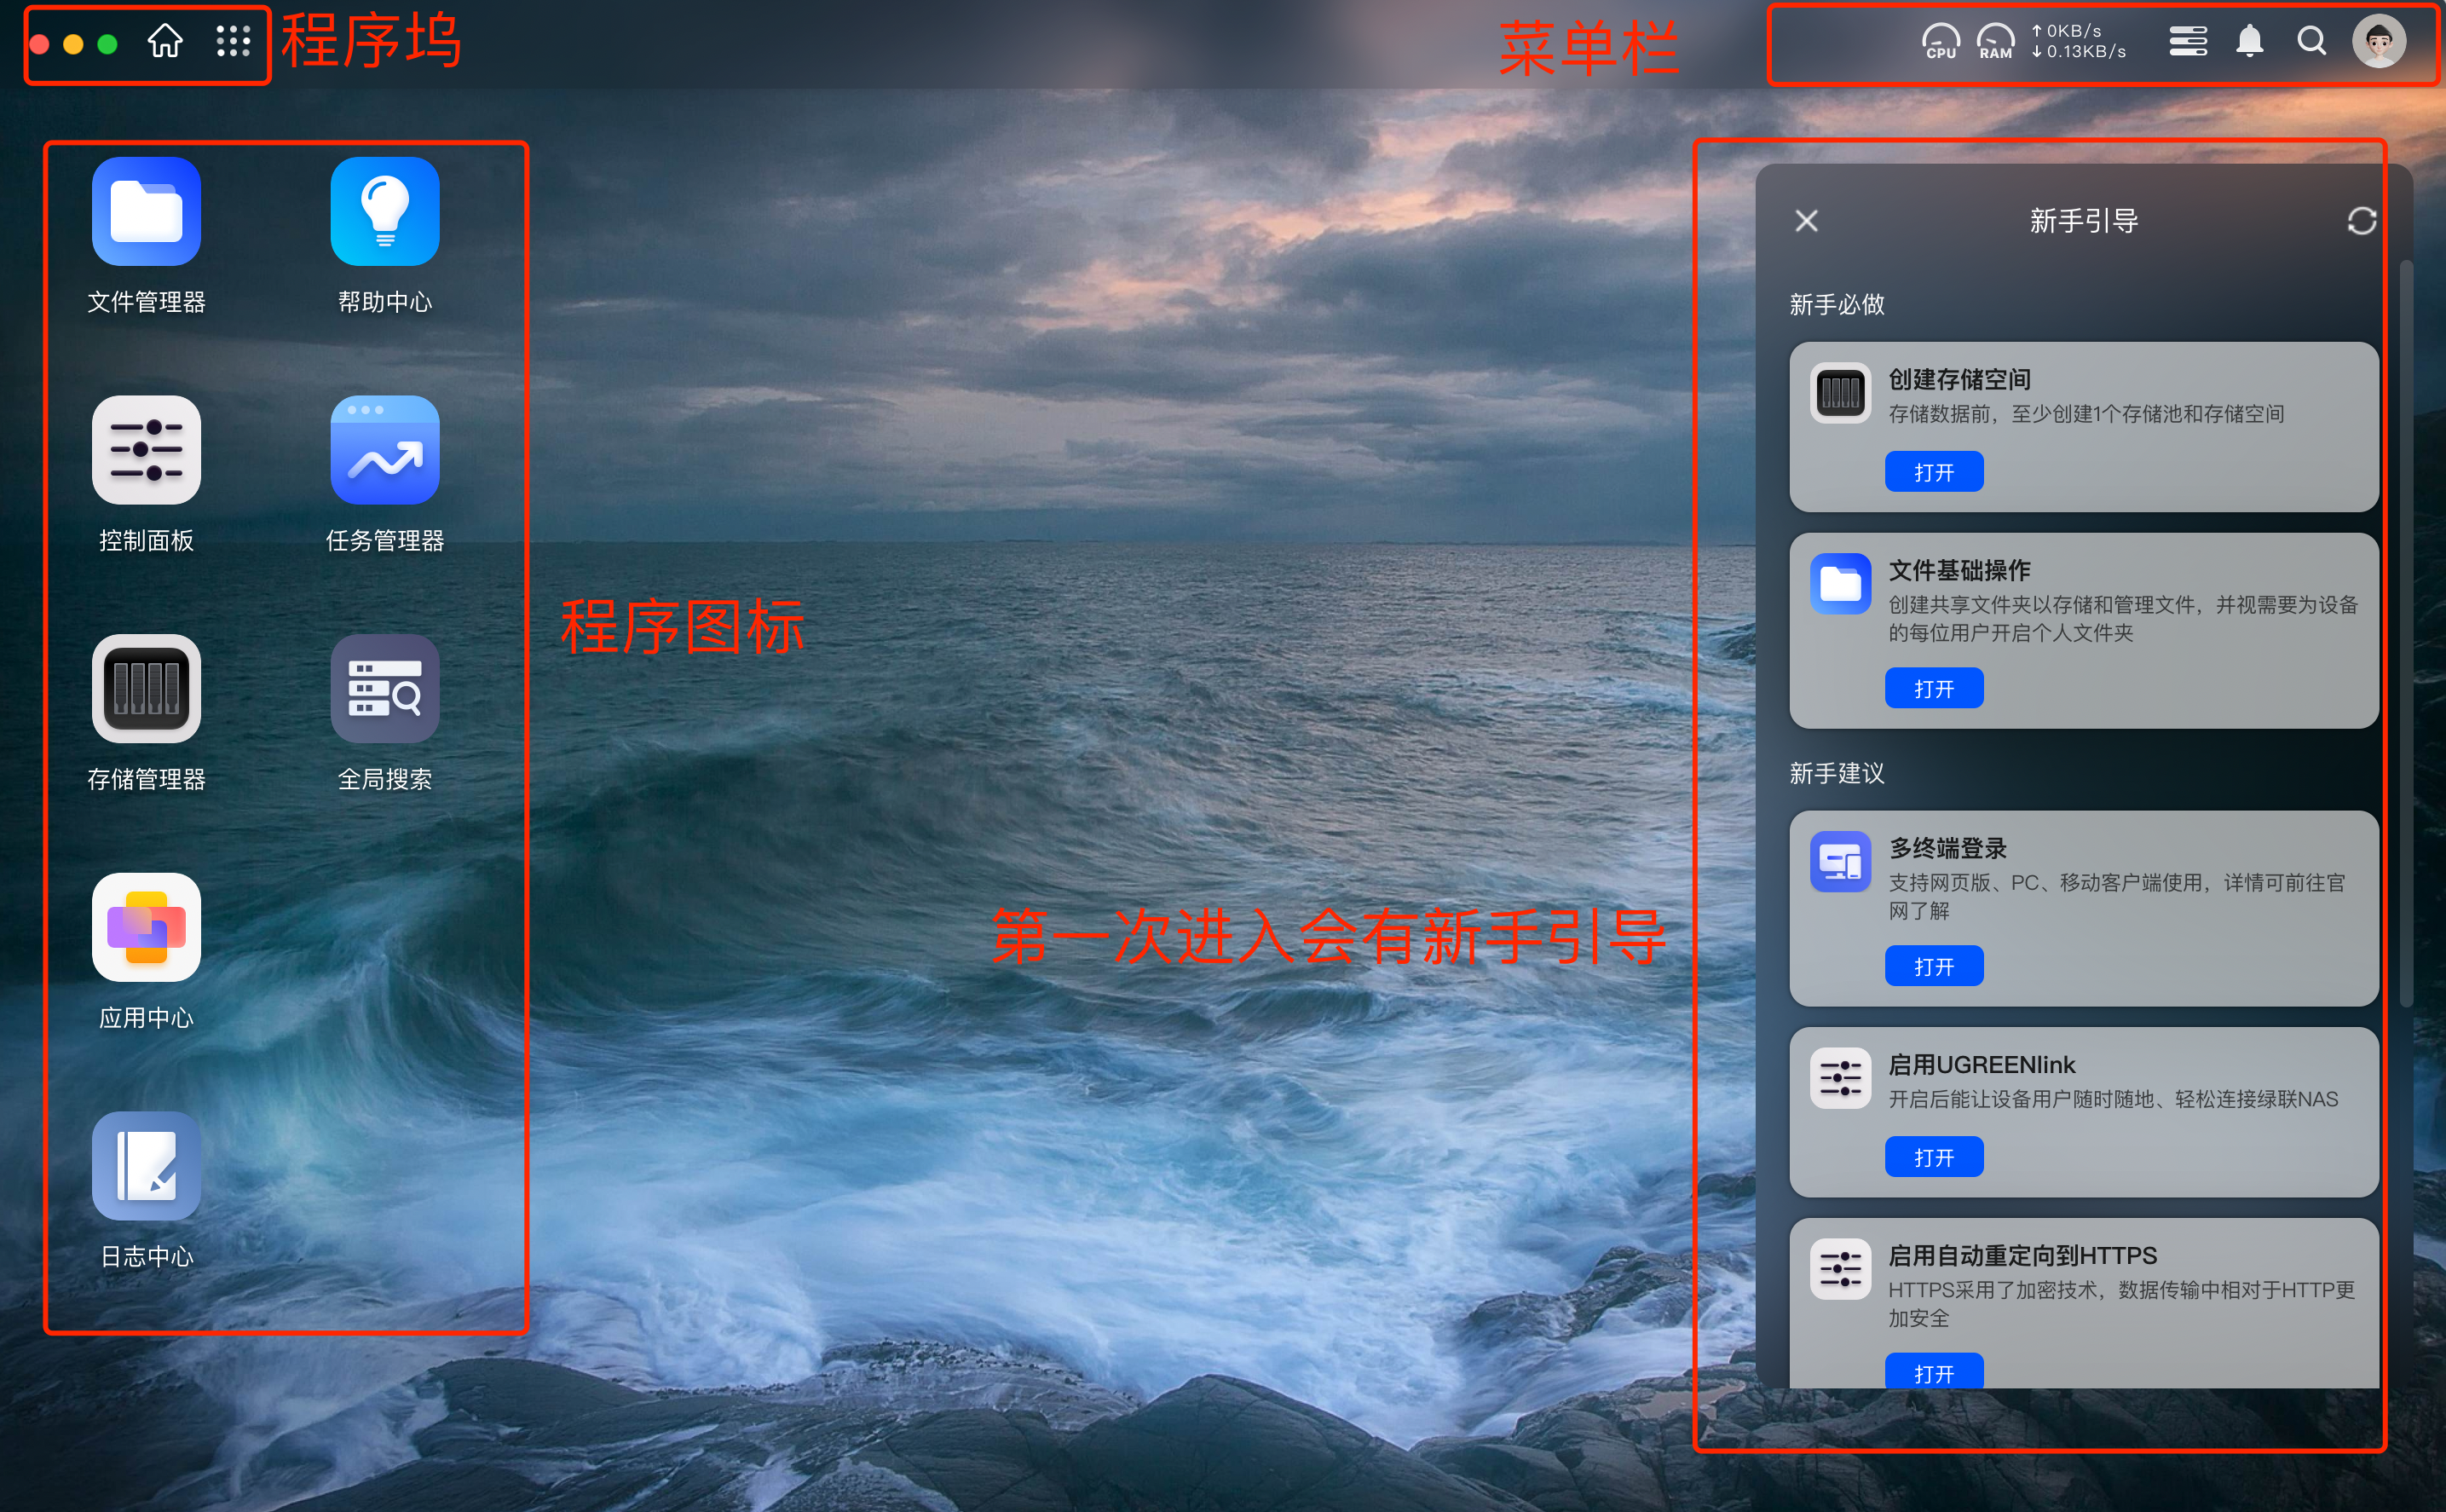Launch the 存储管理器 storage manager
Image resolution: width=2446 pixels, height=1512 pixels.
[x=146, y=688]
